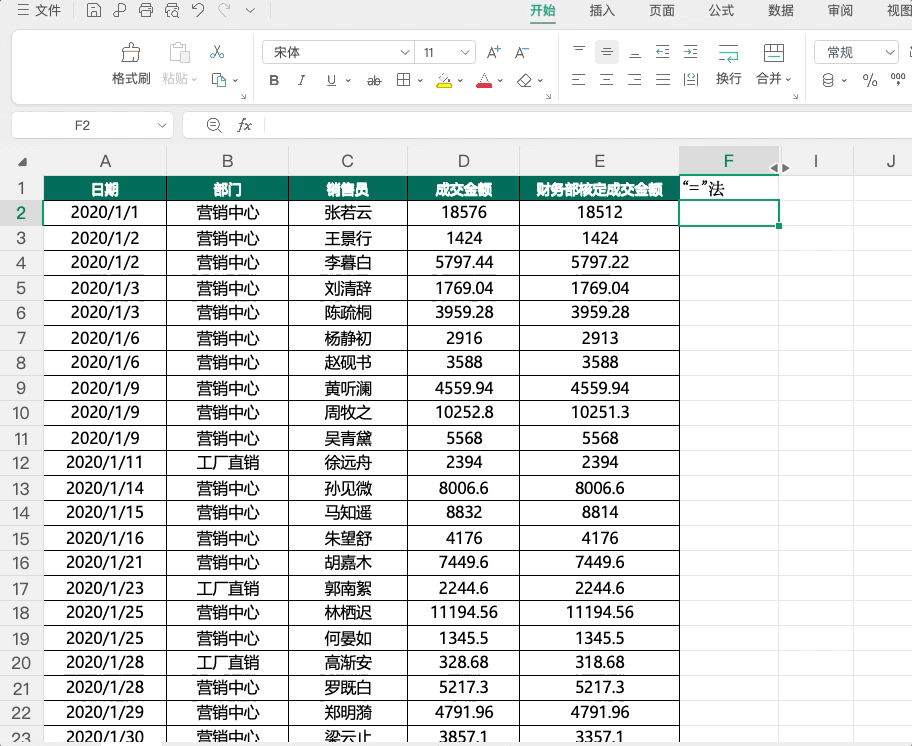The width and height of the screenshot is (912, 746).
Task: Click the Wrap Text (换行) button
Action: 728,64
